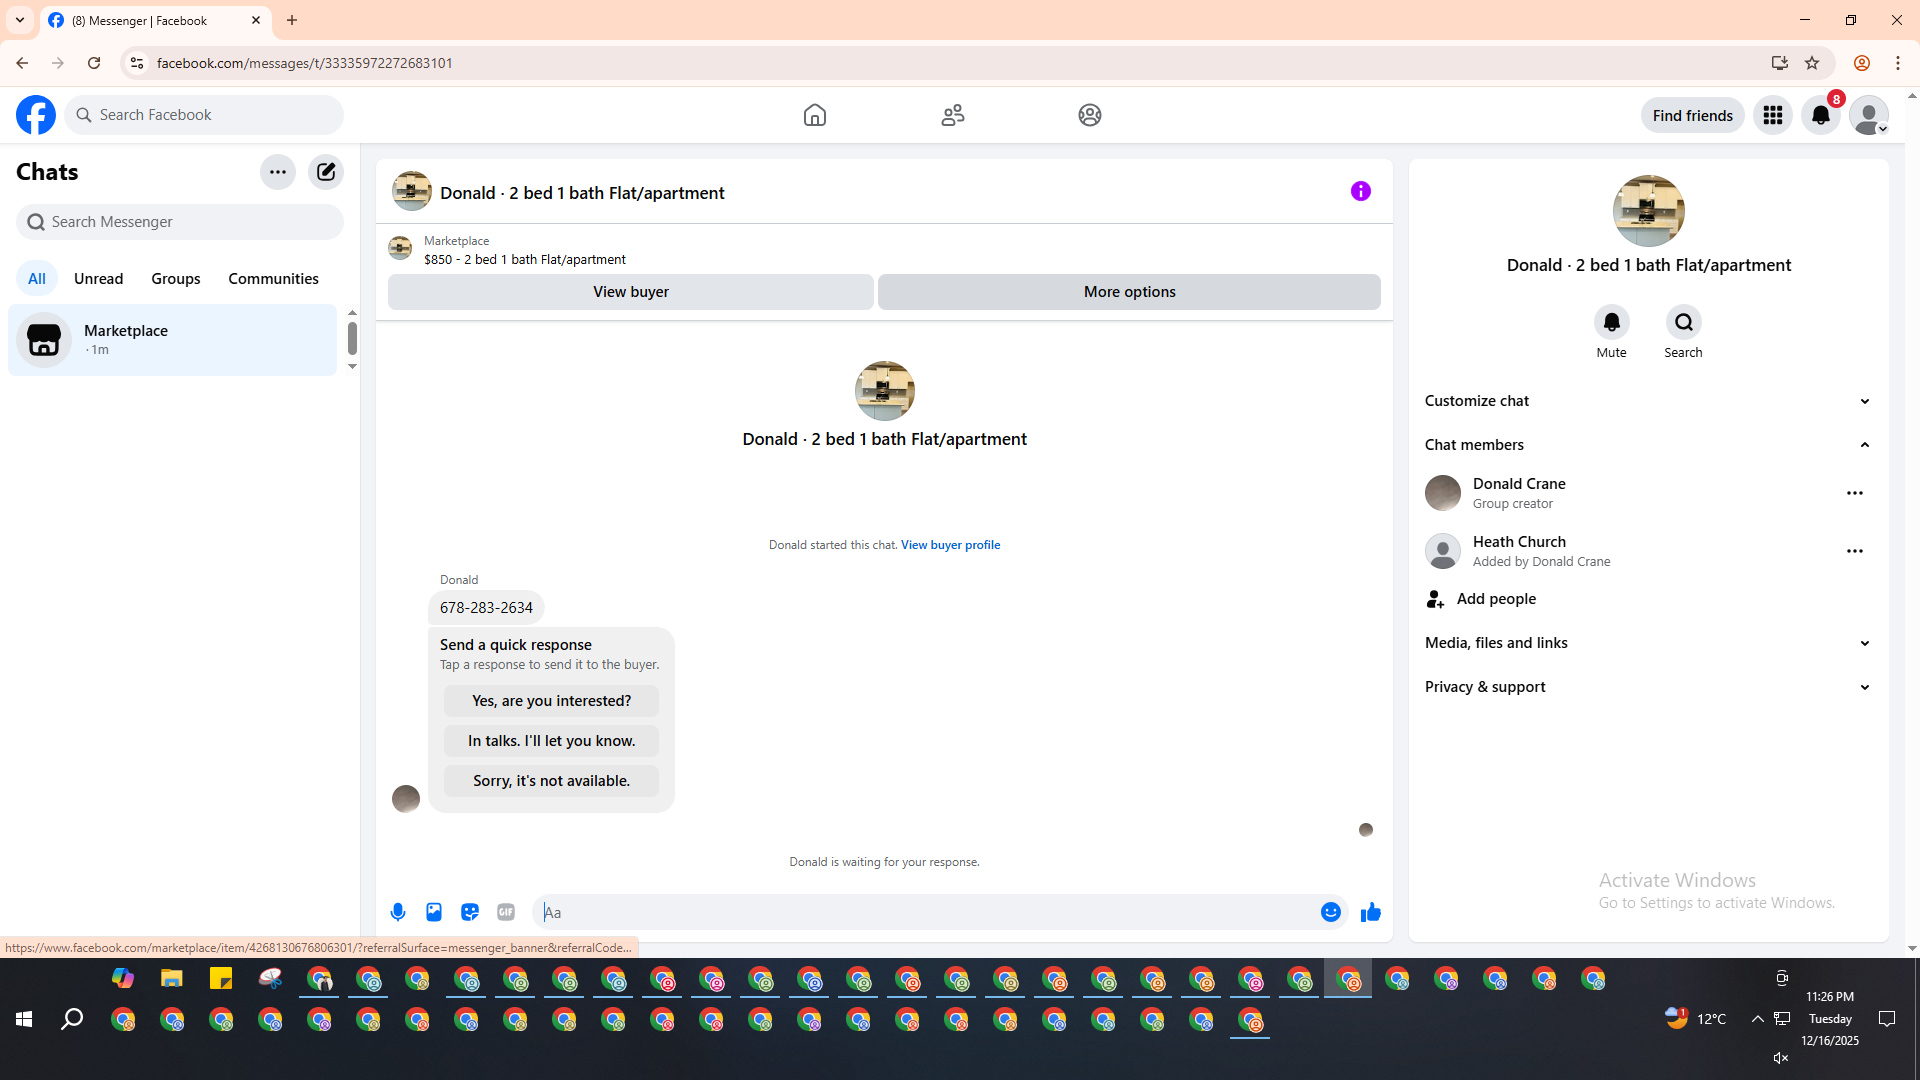Open the Windows notification center

[1887, 1019]
